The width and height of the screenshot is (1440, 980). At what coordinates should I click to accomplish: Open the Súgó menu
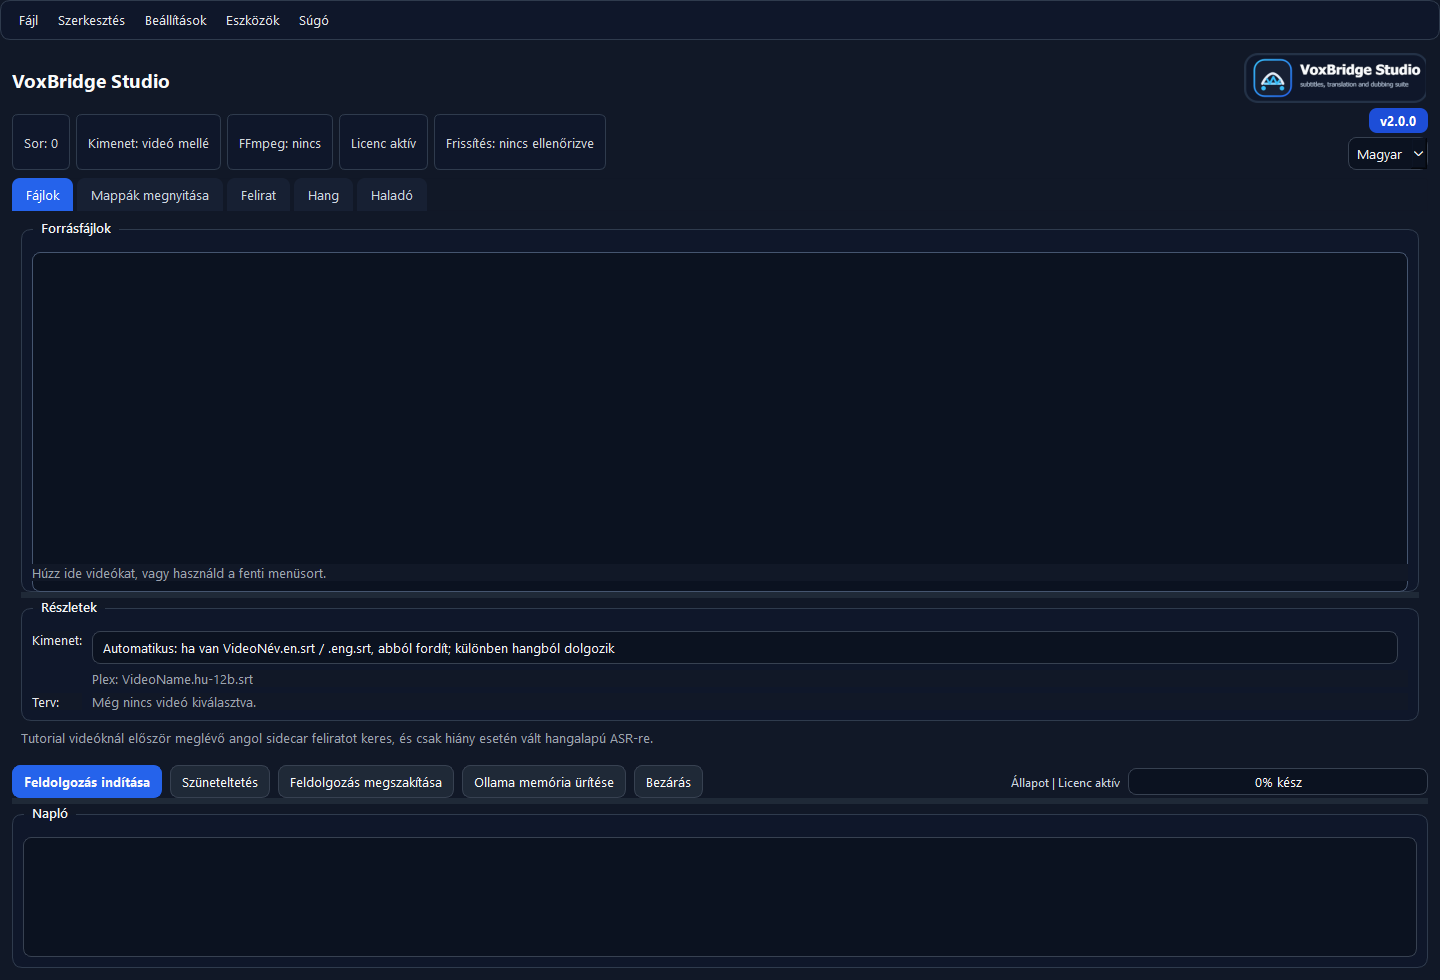[313, 20]
